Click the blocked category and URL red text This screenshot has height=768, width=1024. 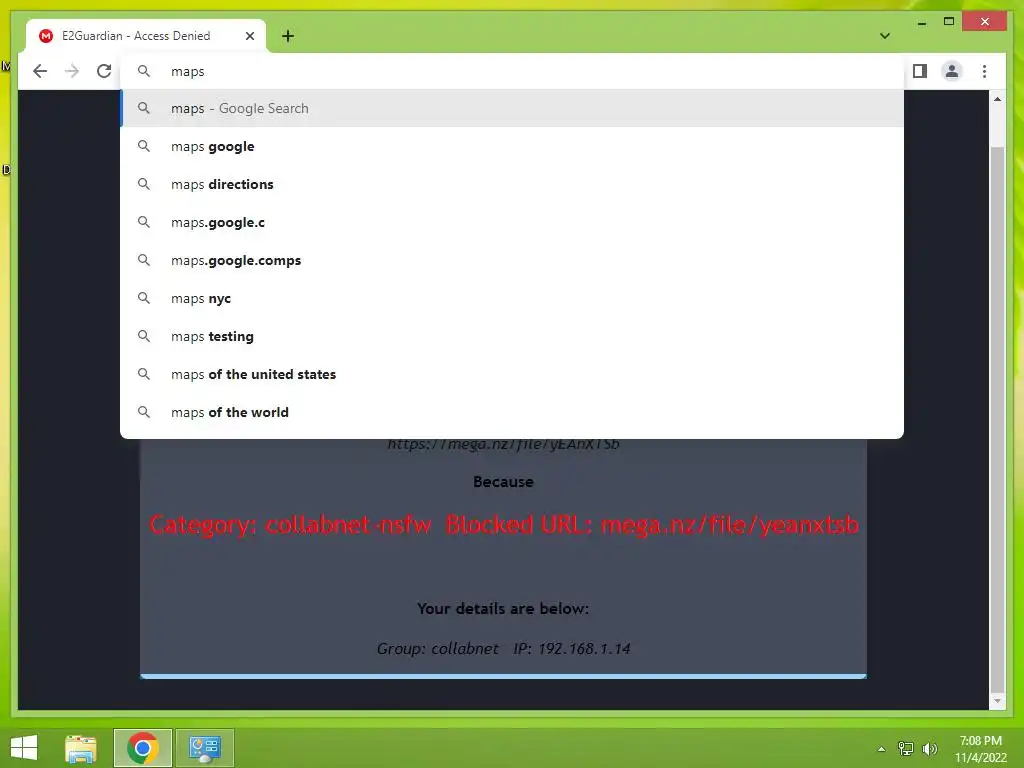tap(504, 525)
